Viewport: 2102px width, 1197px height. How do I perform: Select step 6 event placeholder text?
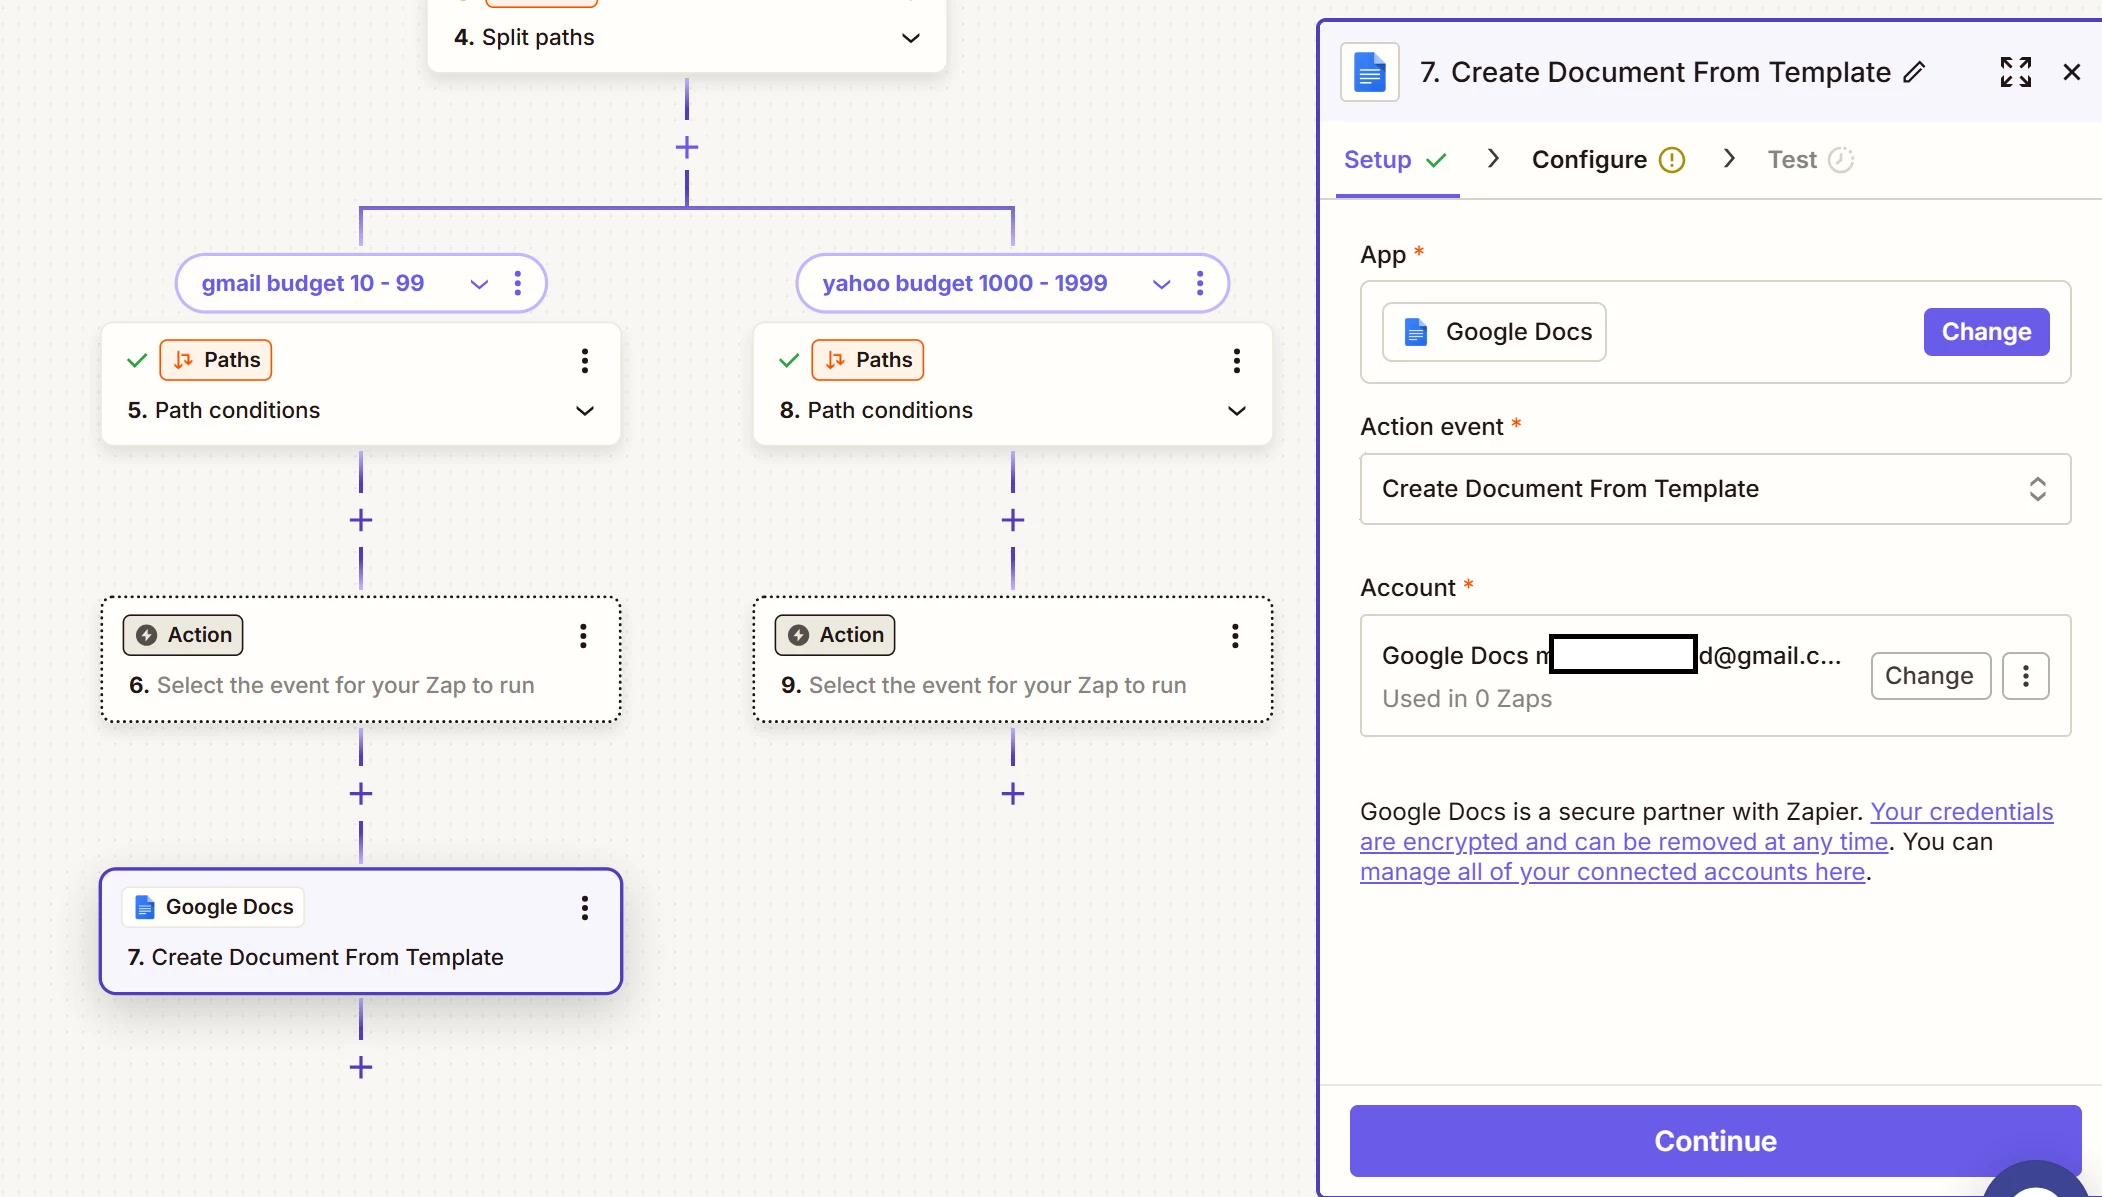click(345, 685)
